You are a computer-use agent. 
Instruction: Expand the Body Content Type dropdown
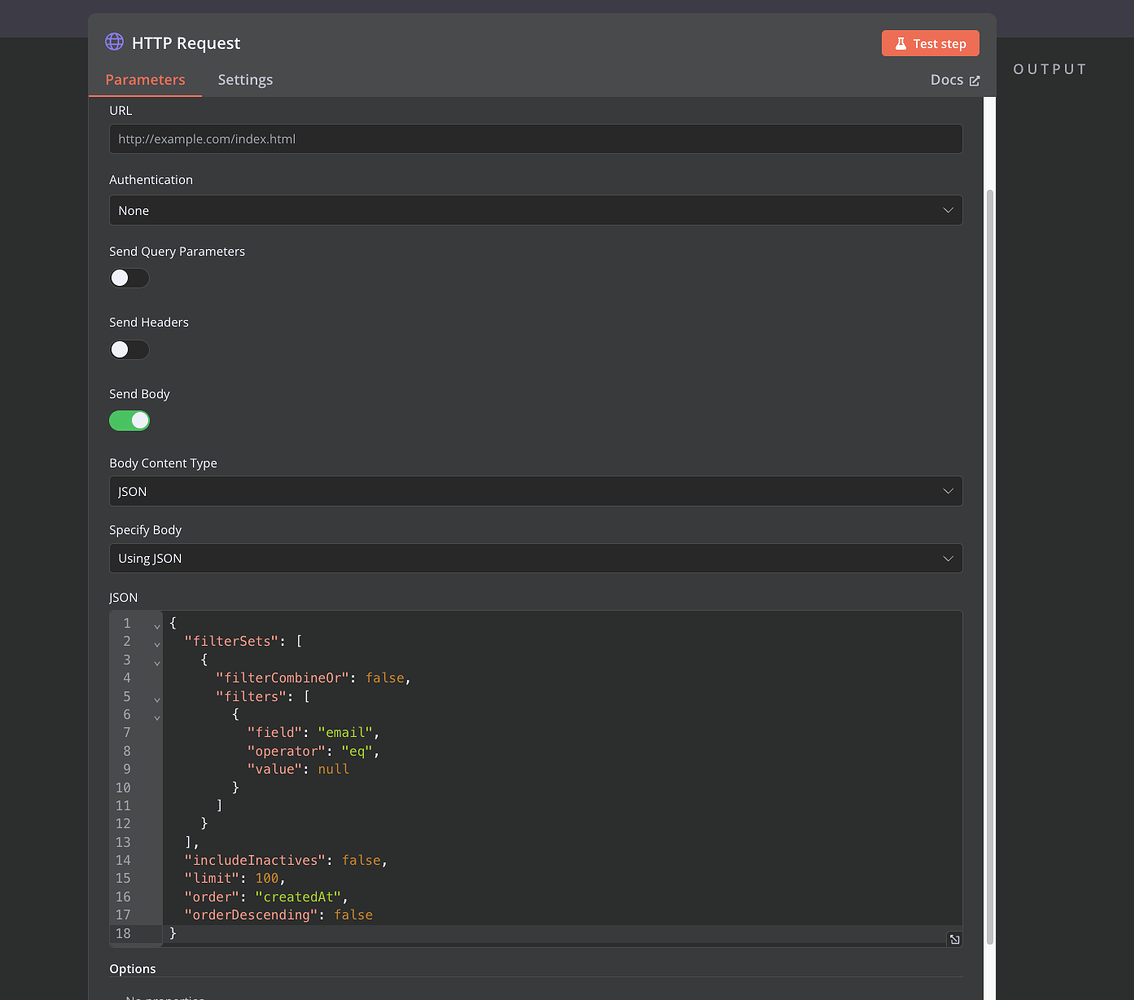pyautogui.click(x=535, y=492)
